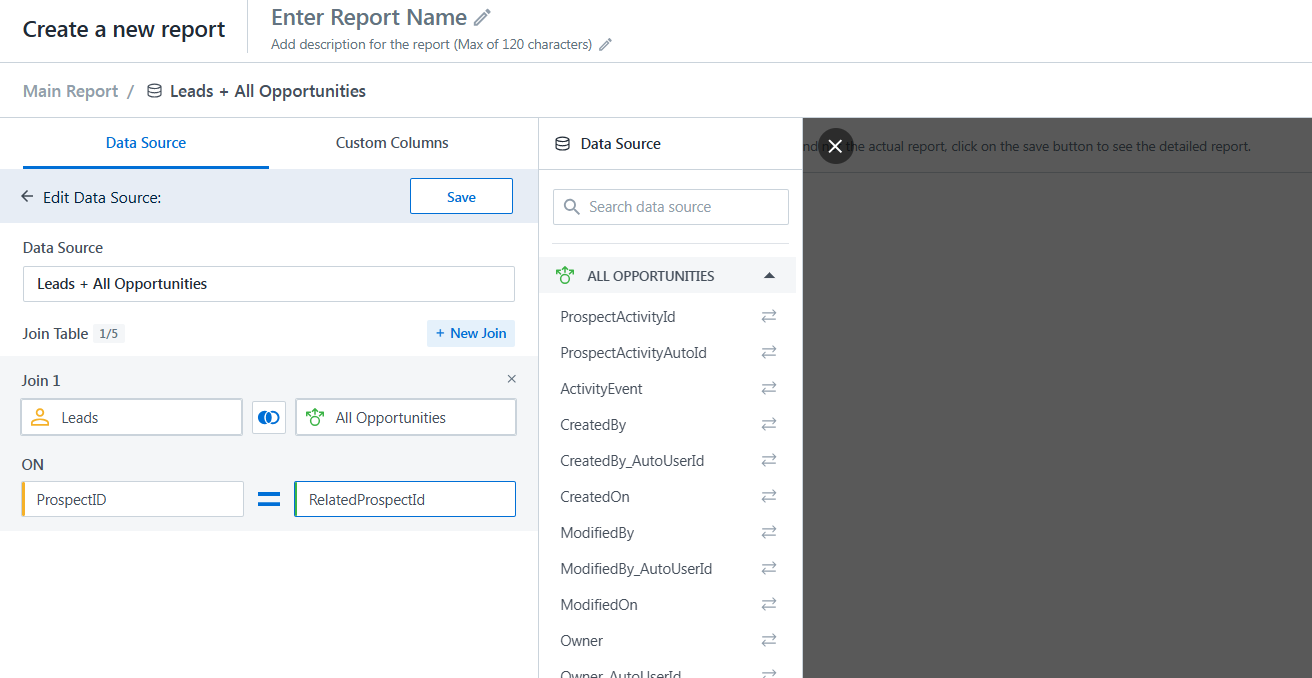The height and width of the screenshot is (678, 1312).
Task: Edit report description via small pencil icon
Action: 605,45
